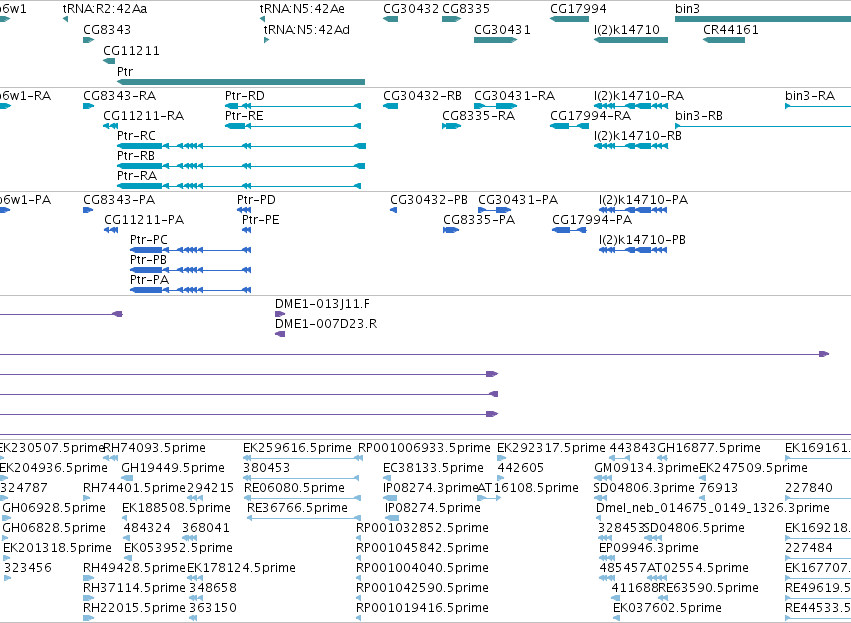Click the tRNA:N5:42Ae gene label
The height and width of the screenshot is (623, 851).
[302, 9]
